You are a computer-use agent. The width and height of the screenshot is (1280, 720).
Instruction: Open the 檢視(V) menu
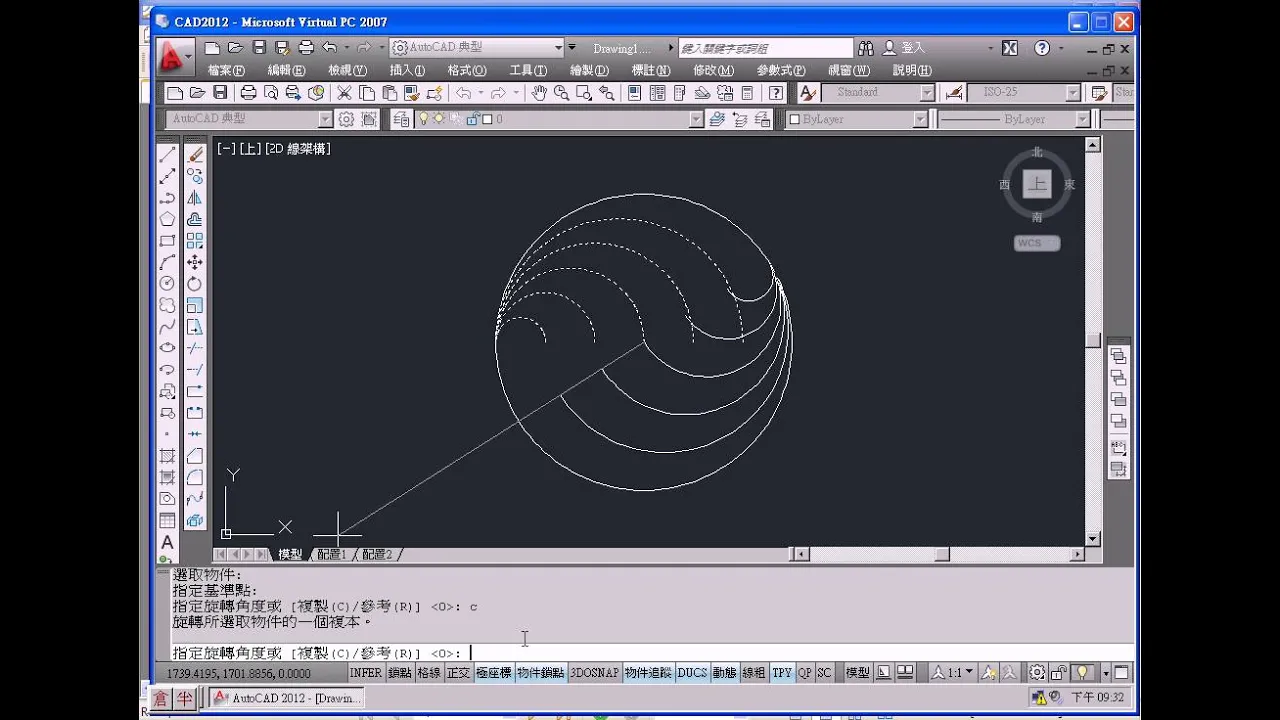347,71
